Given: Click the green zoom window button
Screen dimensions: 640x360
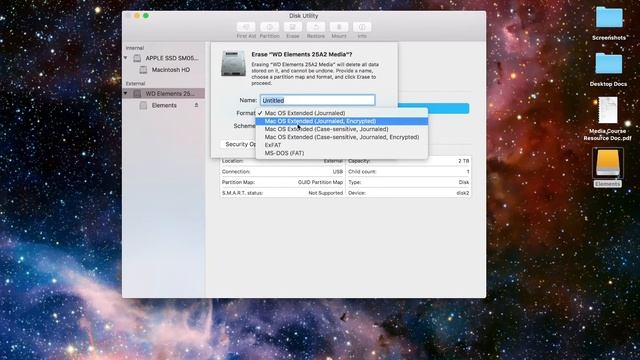Looking at the screenshot, I should [146, 16].
